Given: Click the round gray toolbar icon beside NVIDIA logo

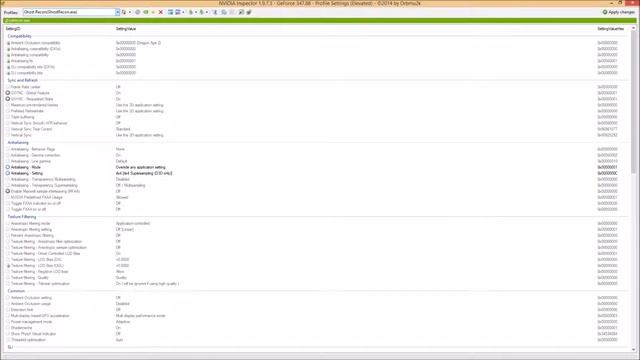Looking at the screenshot, I should (138, 12).
